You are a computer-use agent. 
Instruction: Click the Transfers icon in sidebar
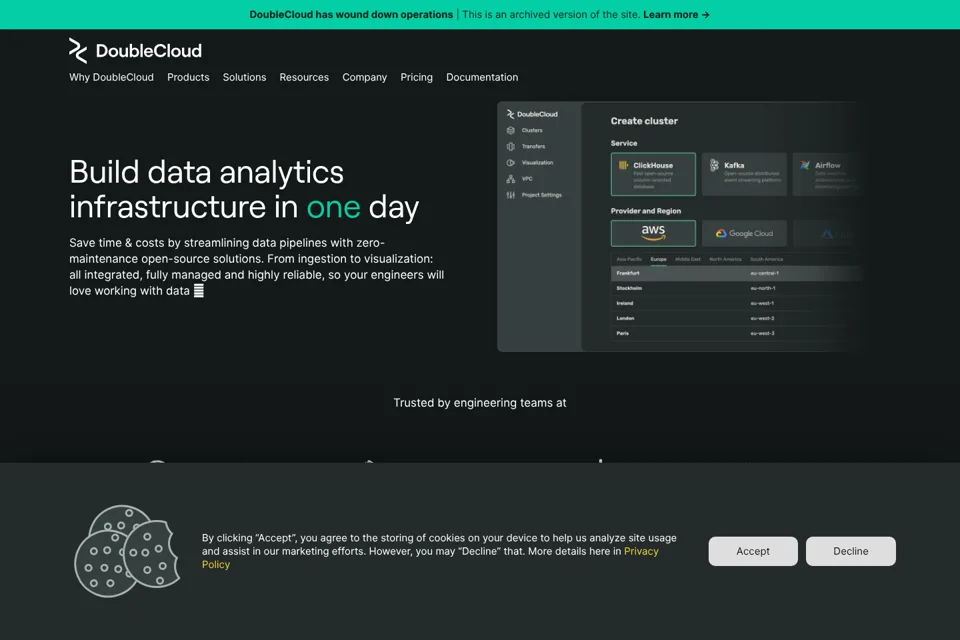[511, 146]
